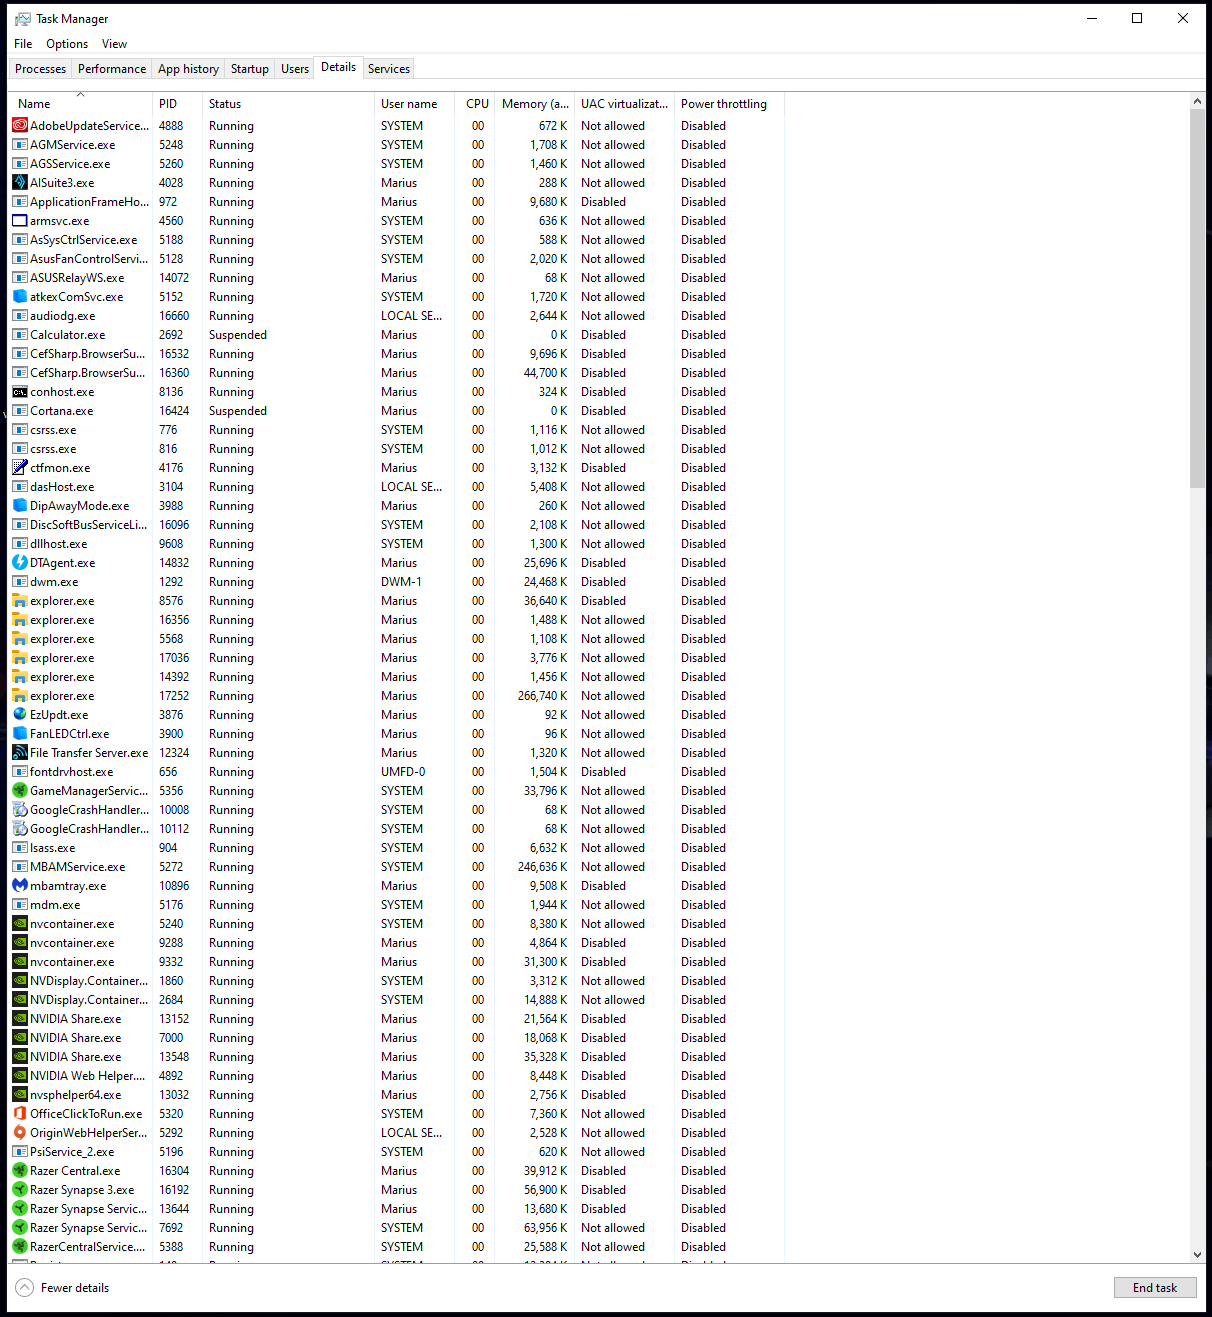Click GoogleCrashHandler icon with PID 10008
Screen dimensions: 1212x1317
tap(20, 810)
